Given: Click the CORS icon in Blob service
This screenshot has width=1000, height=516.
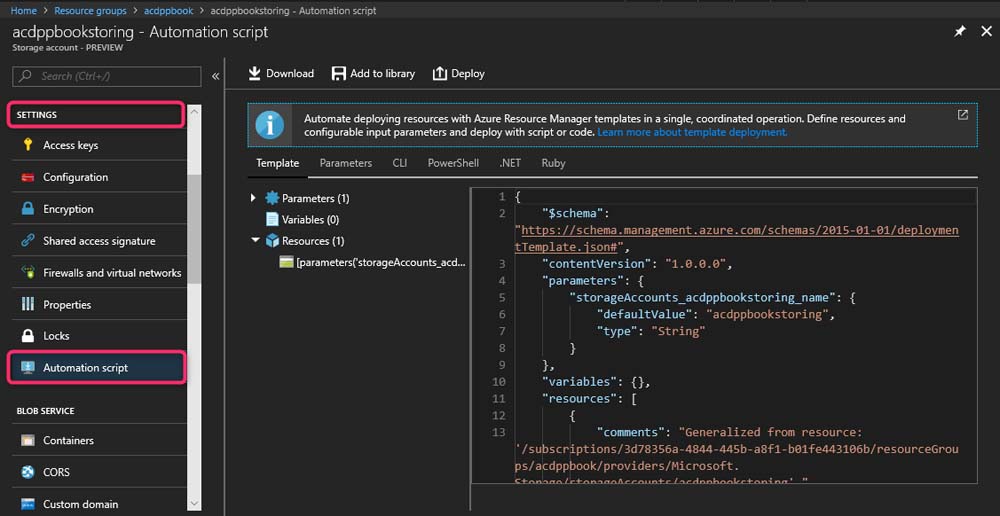Looking at the screenshot, I should pos(27,472).
